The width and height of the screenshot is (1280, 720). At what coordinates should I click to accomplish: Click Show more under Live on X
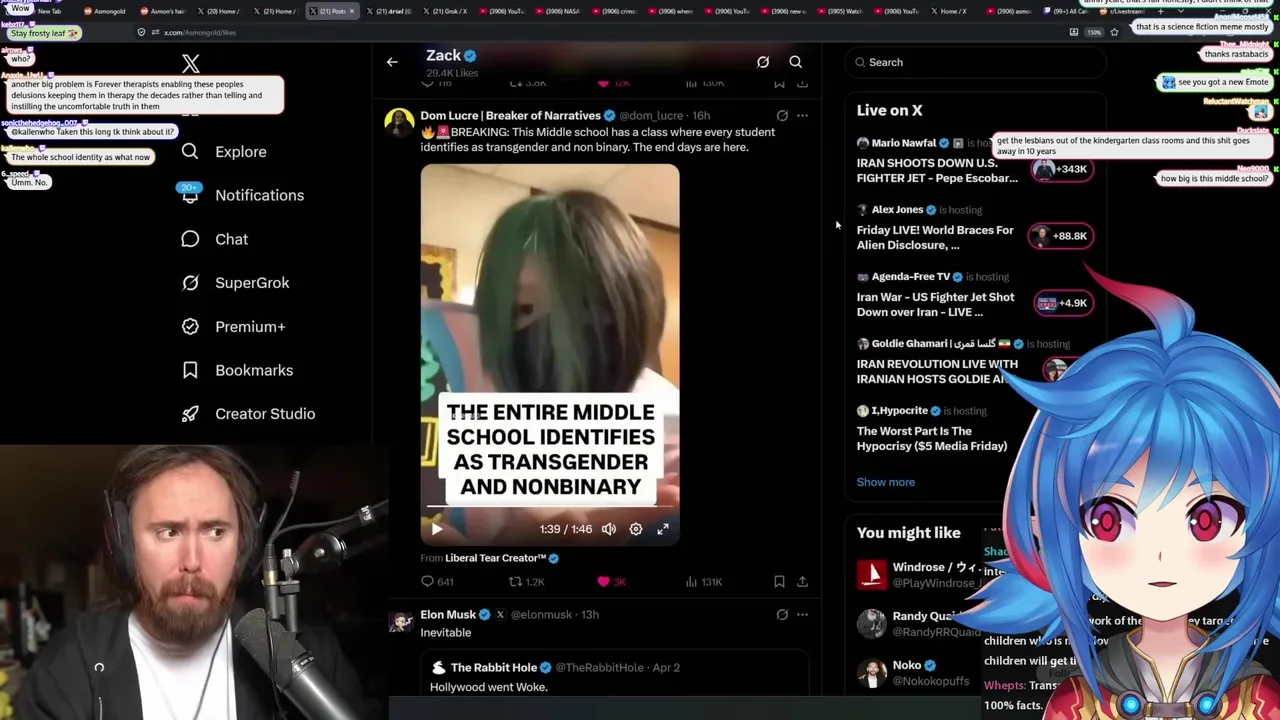[885, 482]
